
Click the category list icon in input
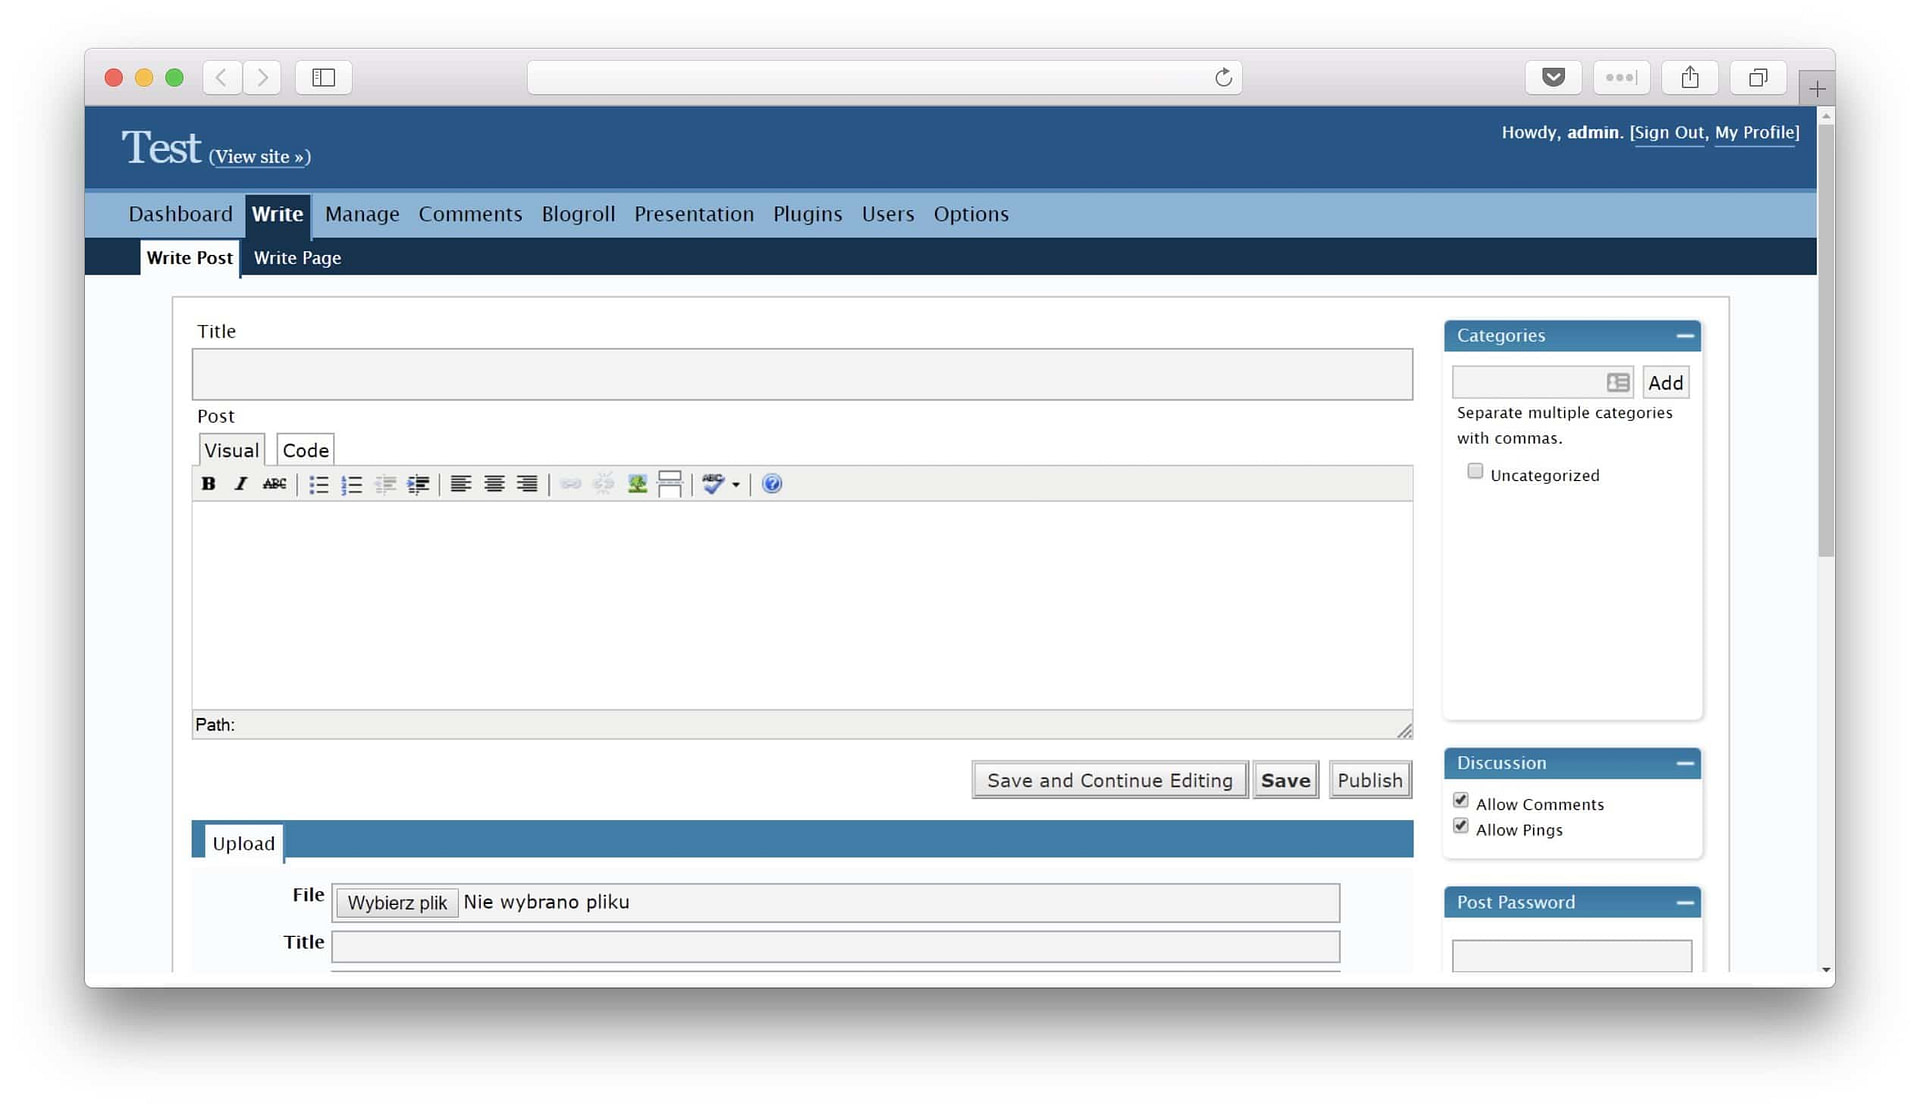1618,383
